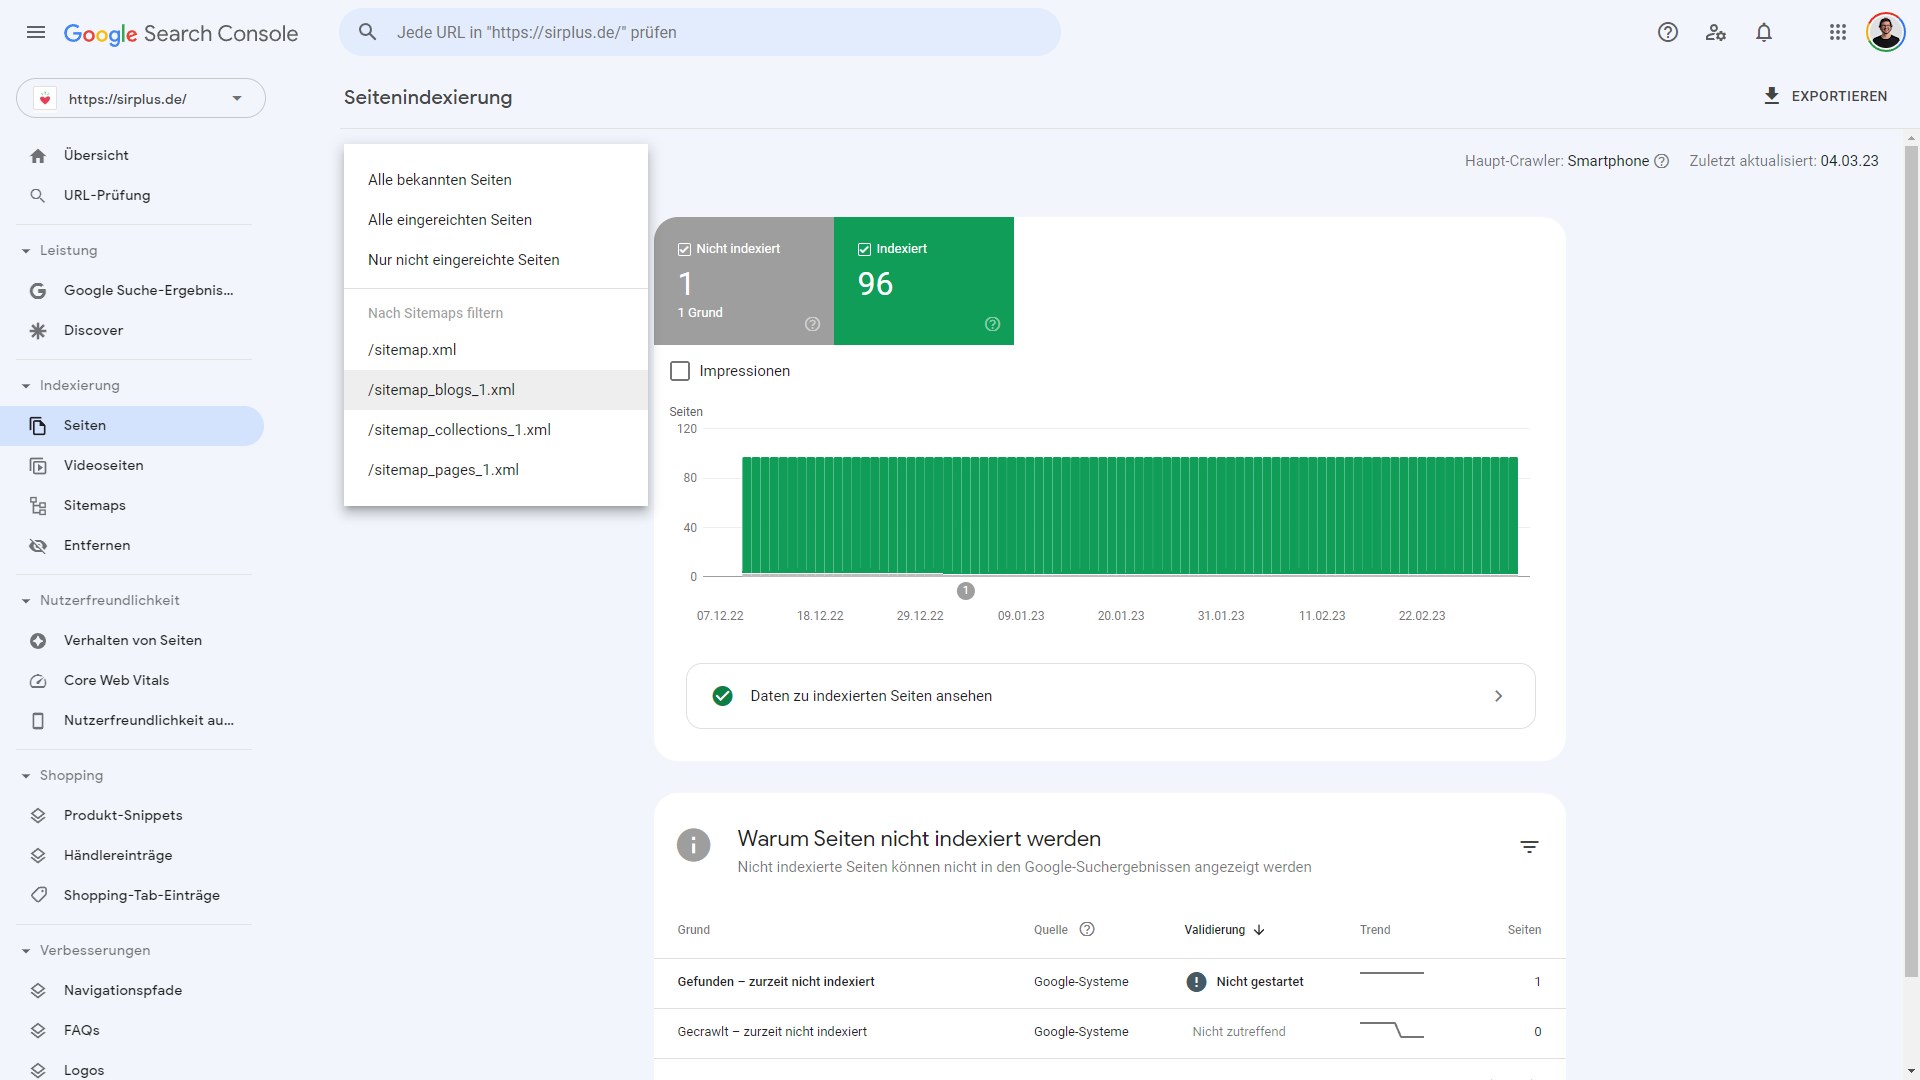Click the Produkt-Snippets layers icon

coord(38,816)
